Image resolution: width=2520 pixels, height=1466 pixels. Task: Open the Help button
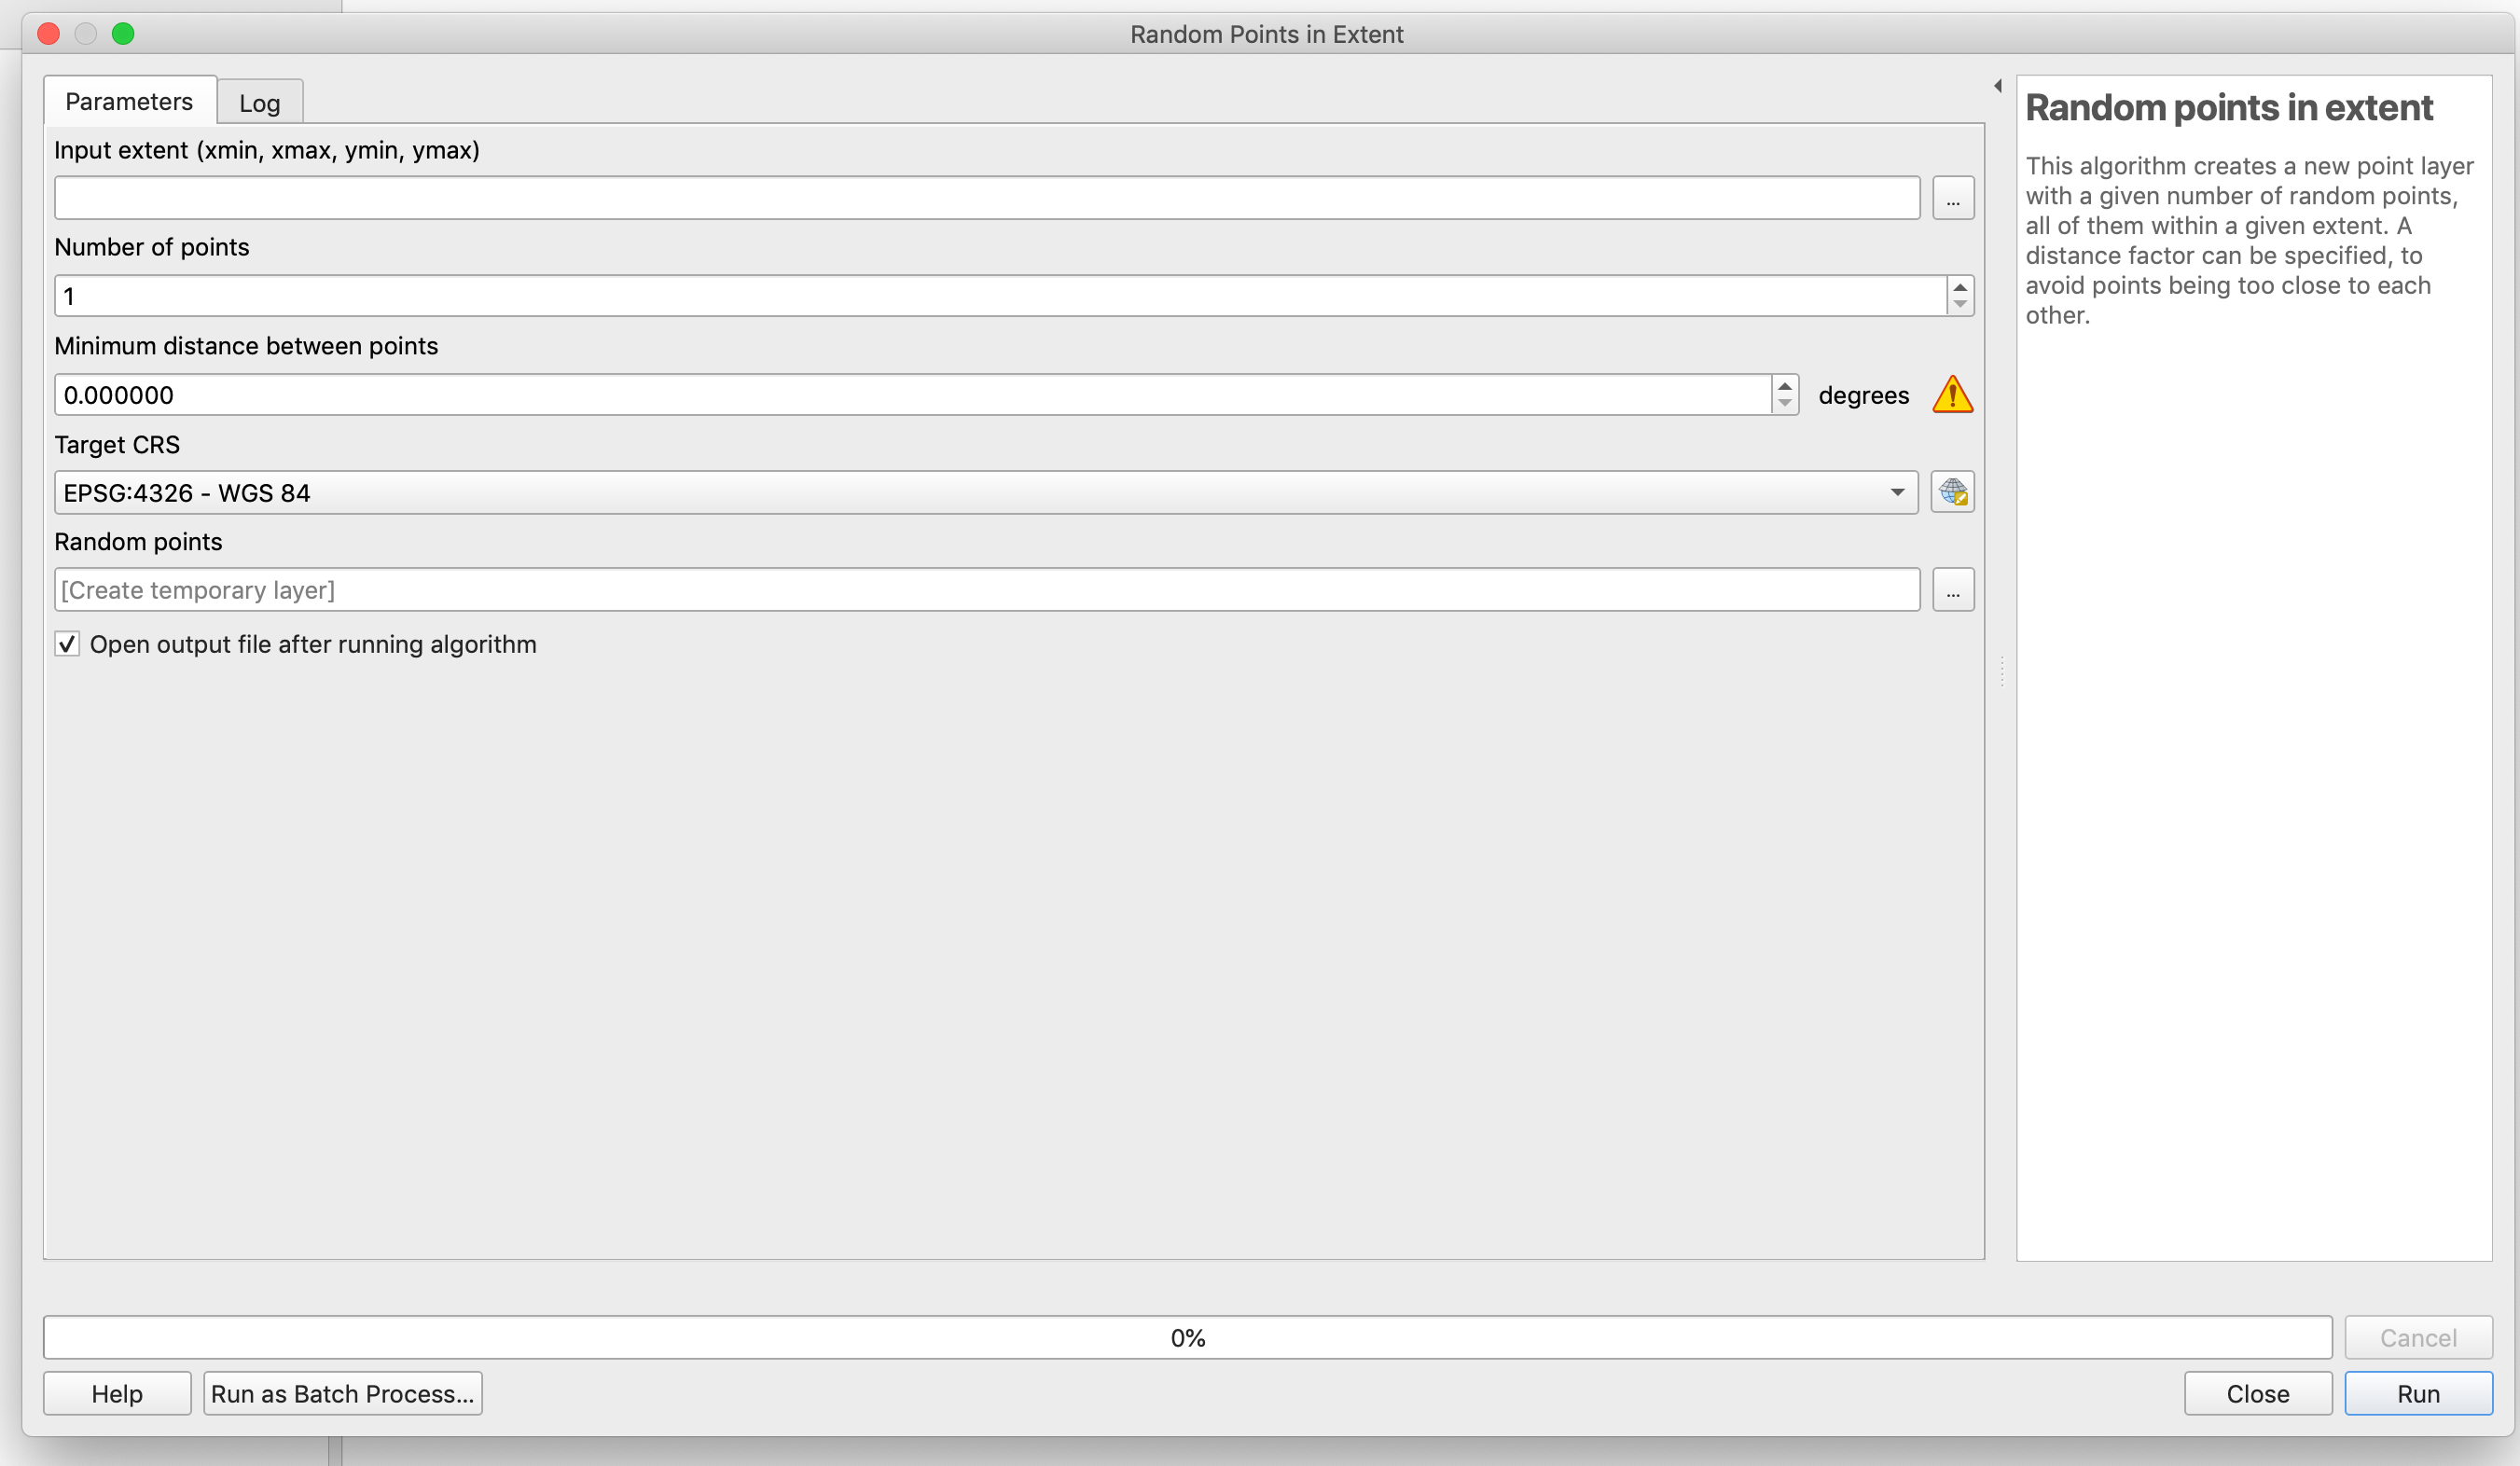[117, 1393]
